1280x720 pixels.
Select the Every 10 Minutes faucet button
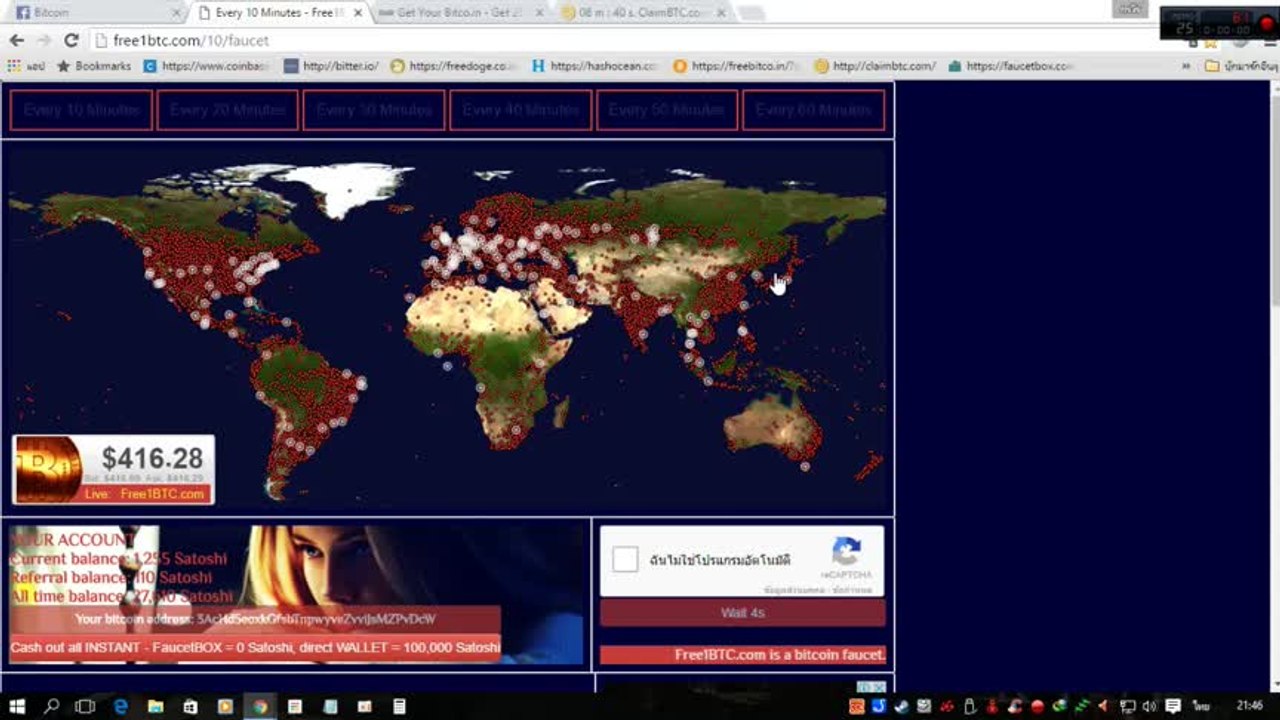pyautogui.click(x=81, y=110)
